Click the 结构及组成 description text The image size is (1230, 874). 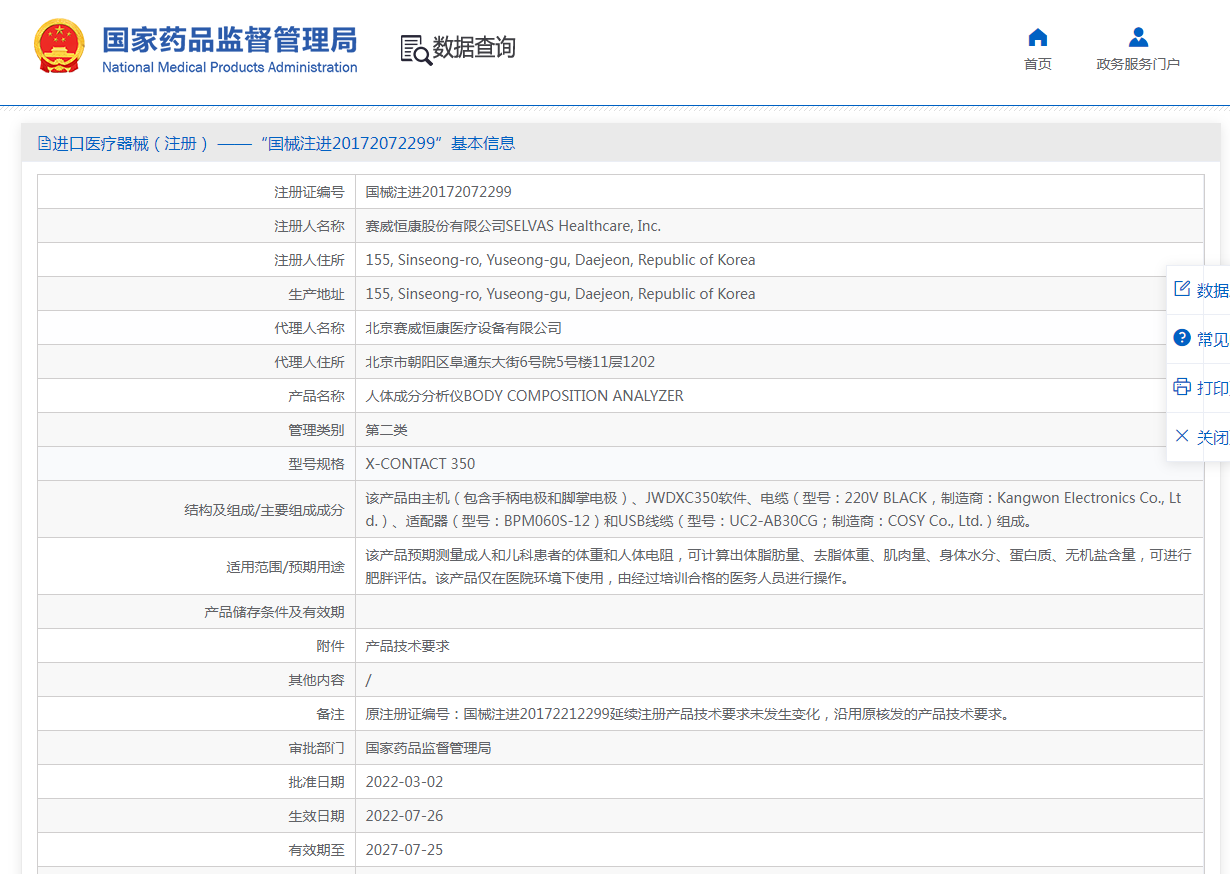point(774,509)
